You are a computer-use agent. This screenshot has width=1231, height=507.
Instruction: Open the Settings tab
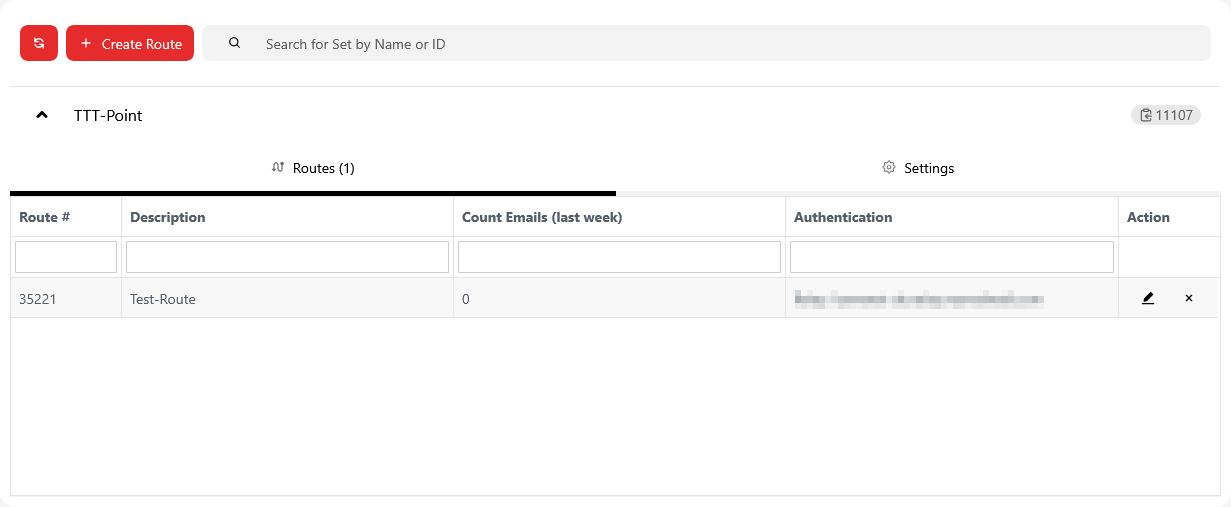(918, 168)
